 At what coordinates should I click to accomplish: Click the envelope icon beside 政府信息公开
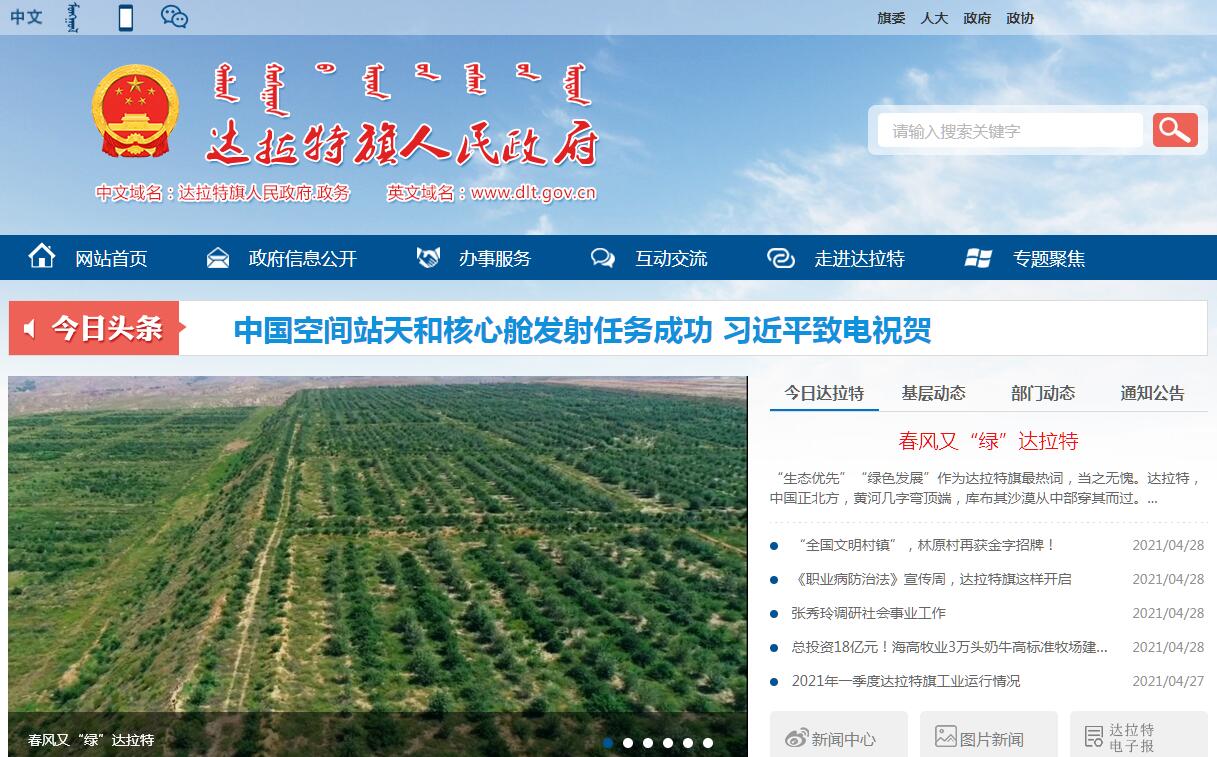click(217, 258)
